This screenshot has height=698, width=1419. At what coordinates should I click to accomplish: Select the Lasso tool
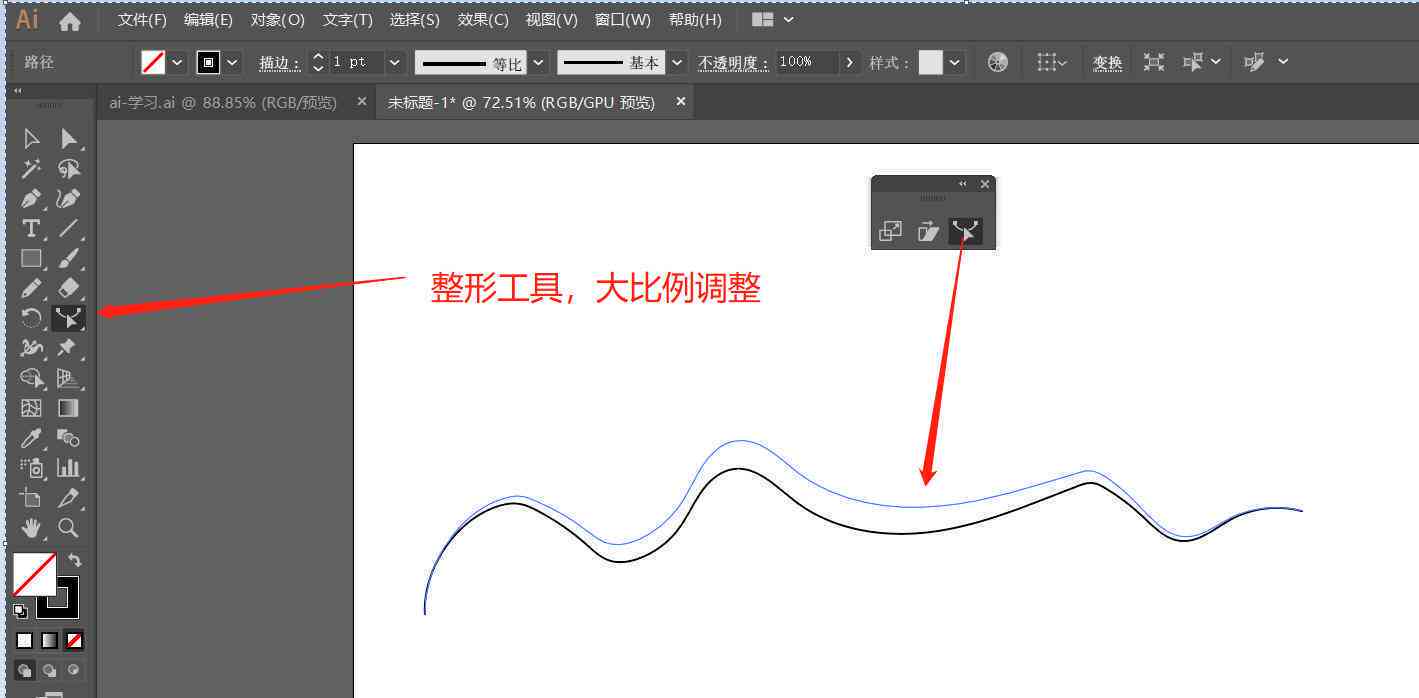coord(68,168)
